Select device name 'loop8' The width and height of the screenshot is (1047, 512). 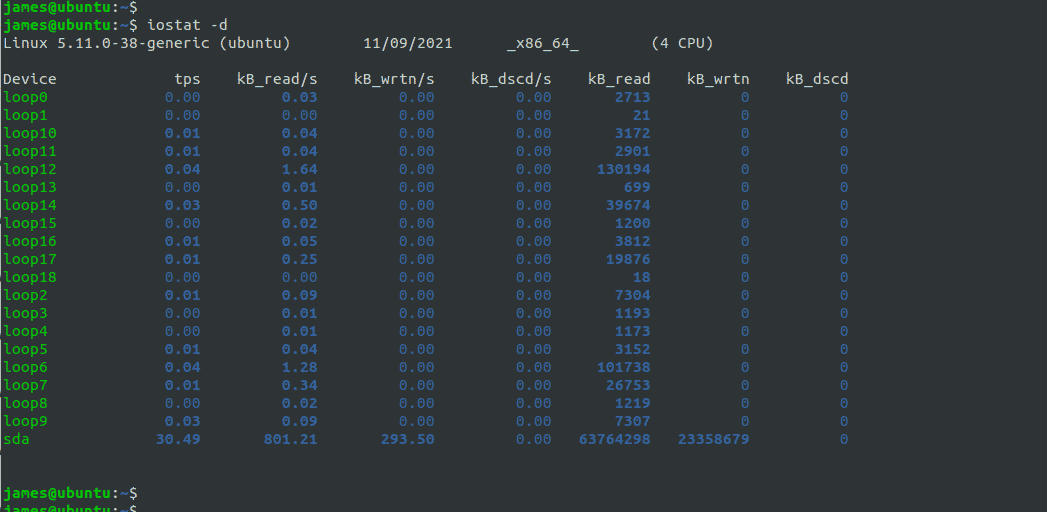click(25, 404)
